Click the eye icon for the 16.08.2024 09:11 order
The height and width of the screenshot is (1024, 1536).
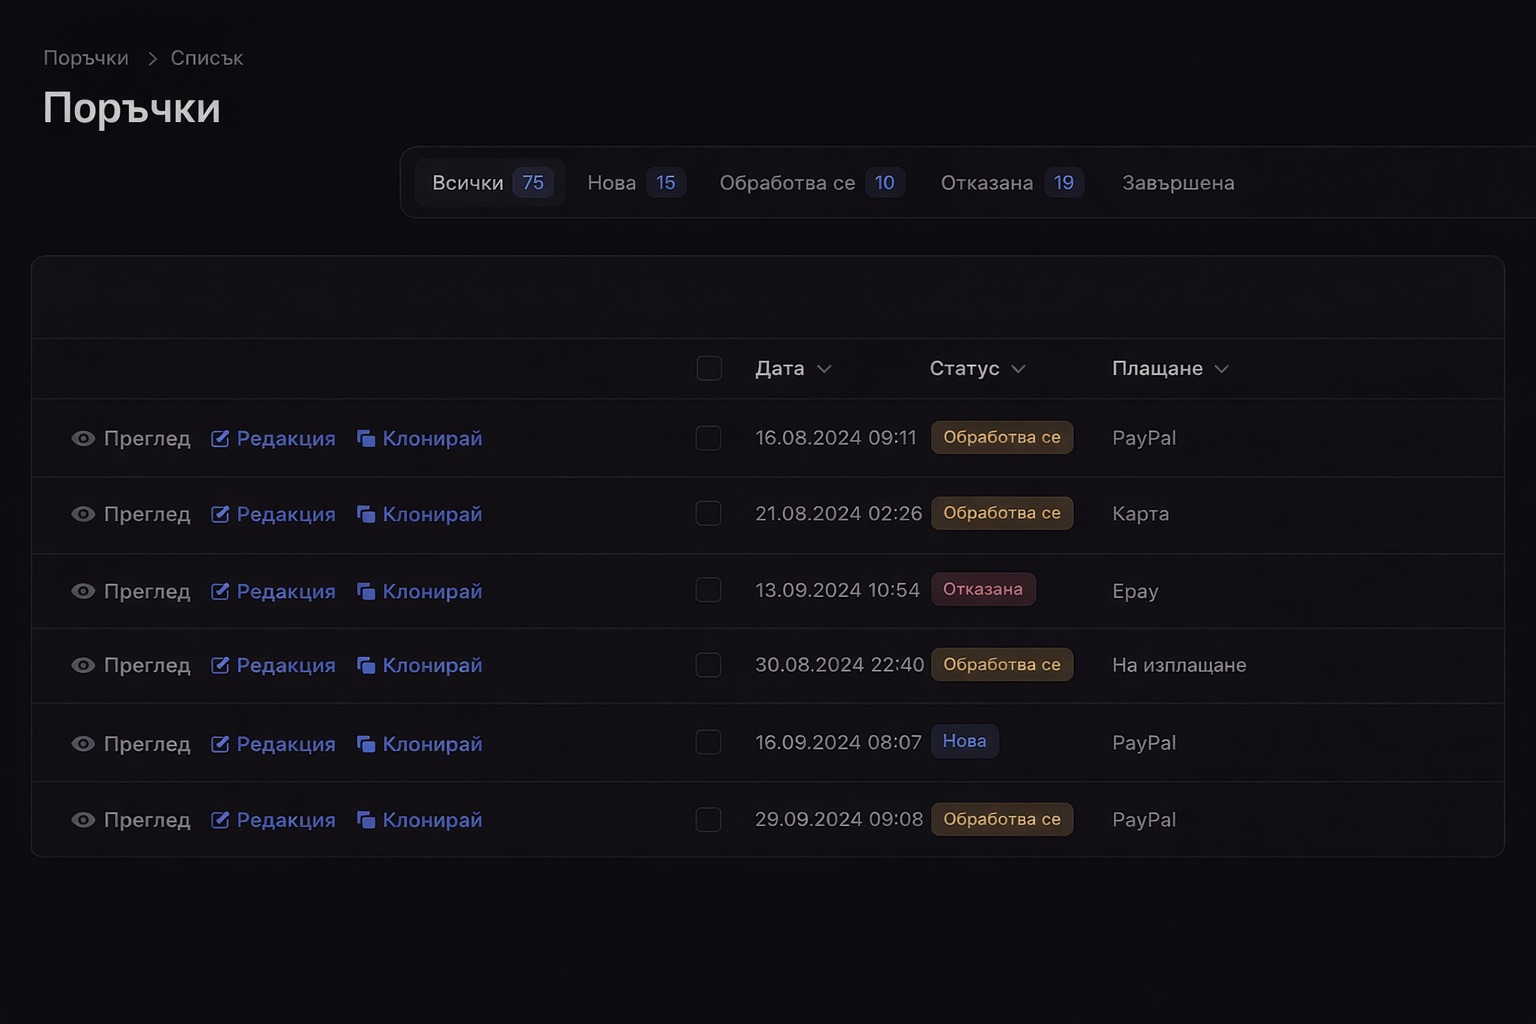pos(83,438)
